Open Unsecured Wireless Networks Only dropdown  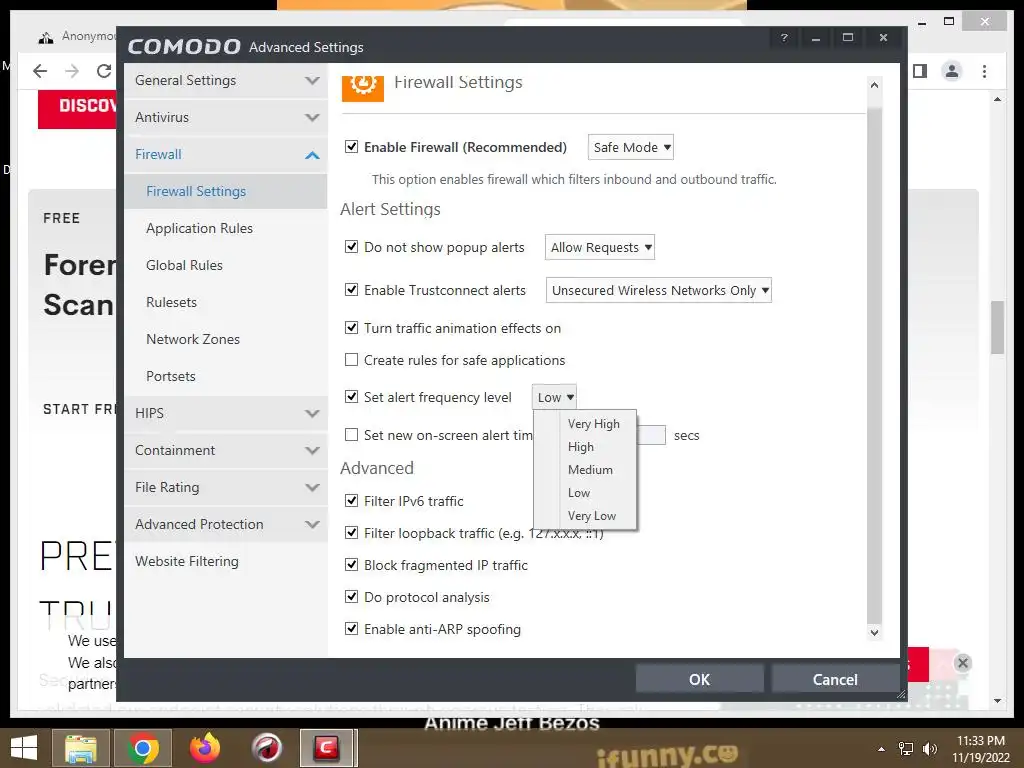point(658,290)
